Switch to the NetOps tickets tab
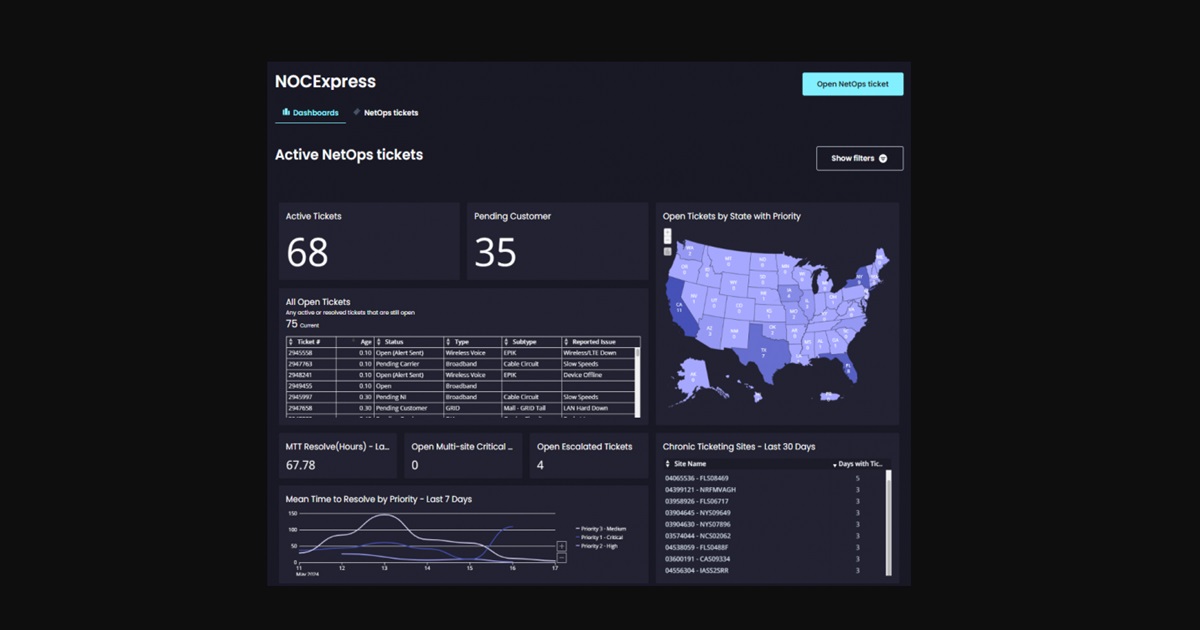1200x630 pixels. pos(385,113)
